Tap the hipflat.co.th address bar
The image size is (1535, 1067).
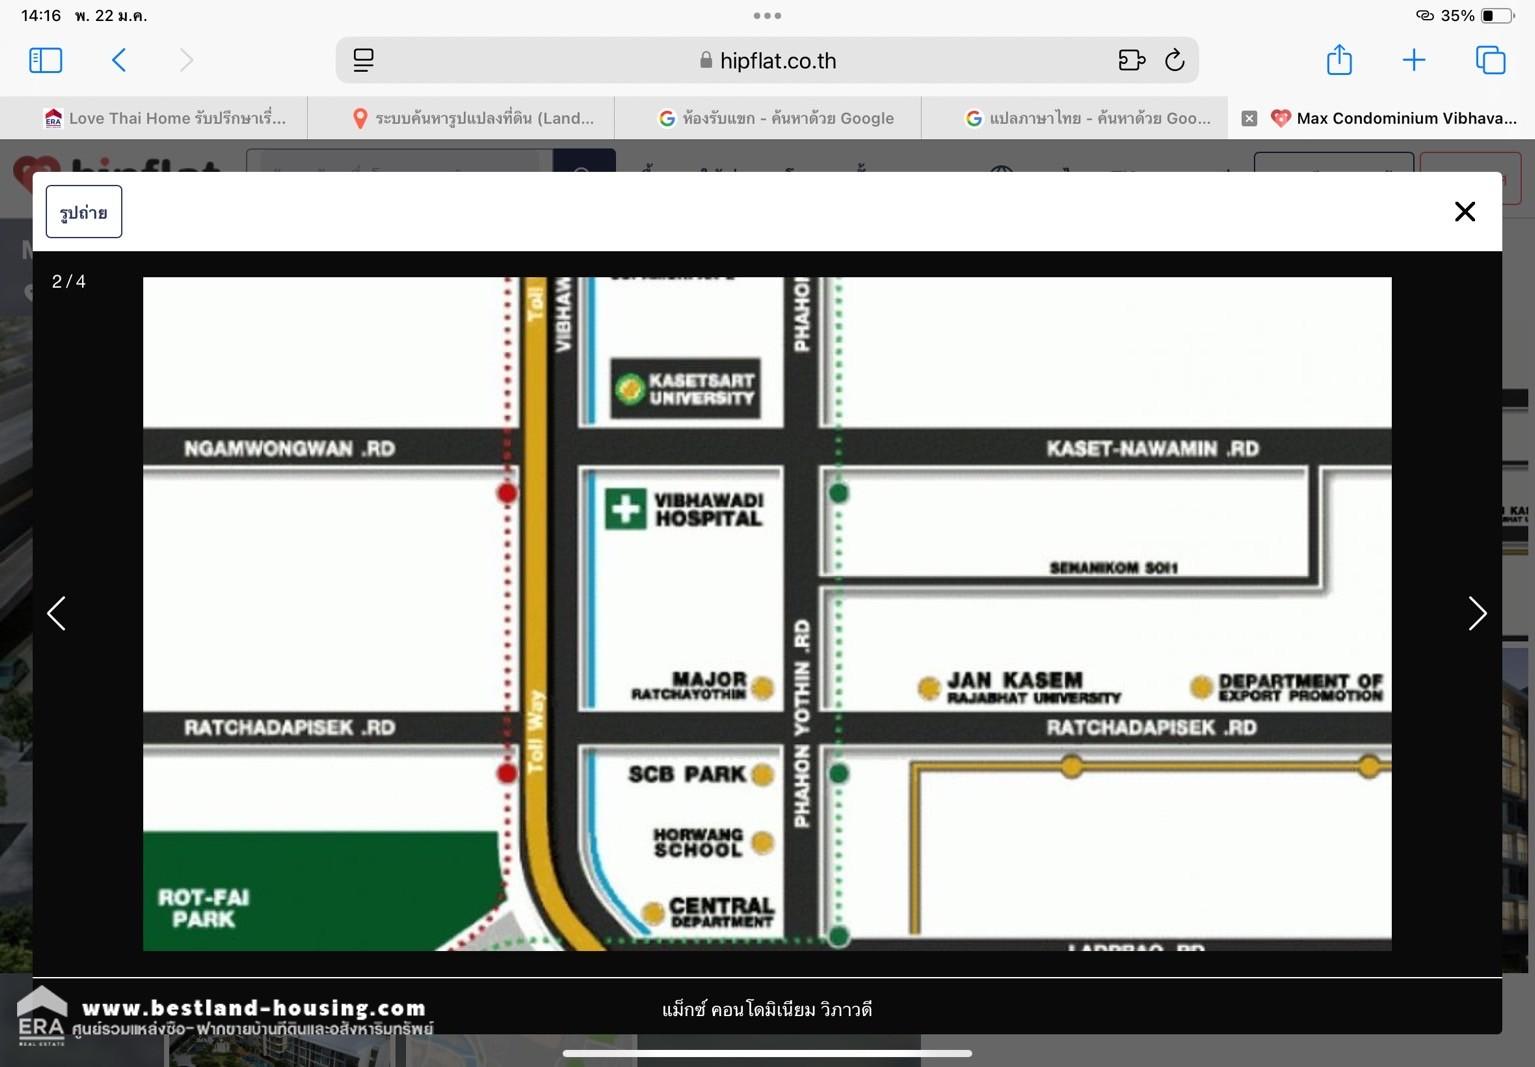pos(767,60)
